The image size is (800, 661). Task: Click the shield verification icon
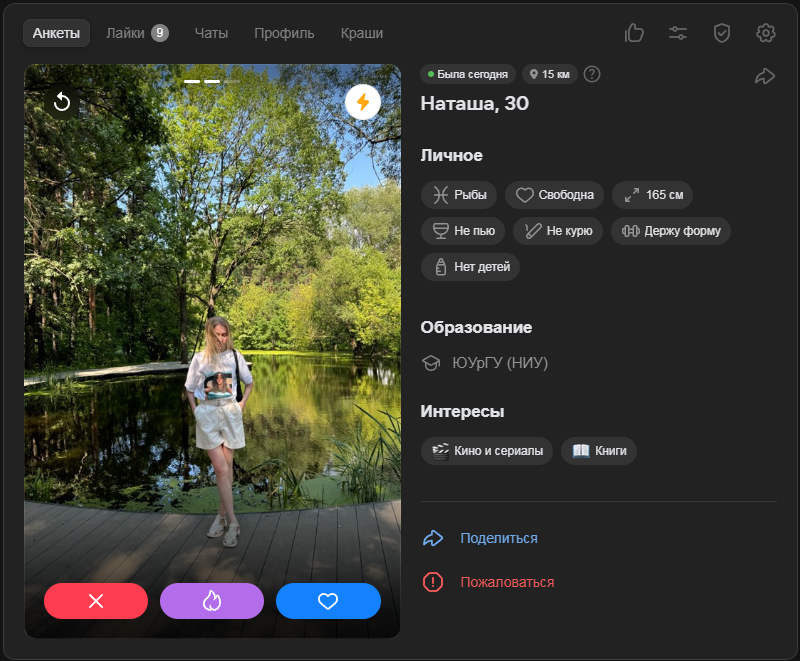[722, 33]
